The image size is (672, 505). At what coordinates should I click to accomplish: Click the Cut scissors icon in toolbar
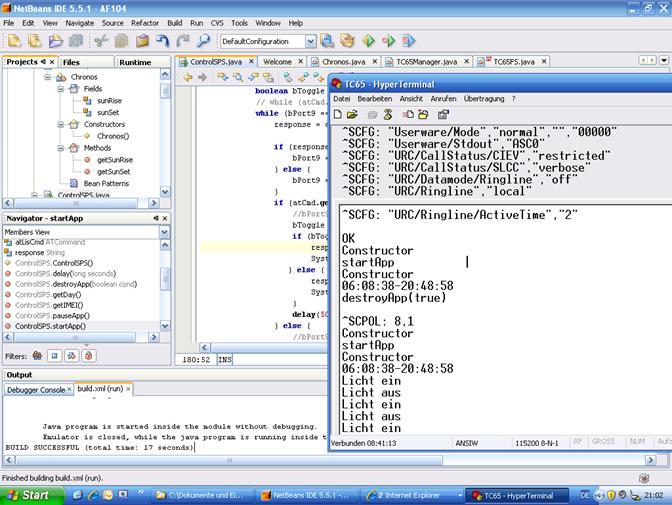click(x=100, y=41)
